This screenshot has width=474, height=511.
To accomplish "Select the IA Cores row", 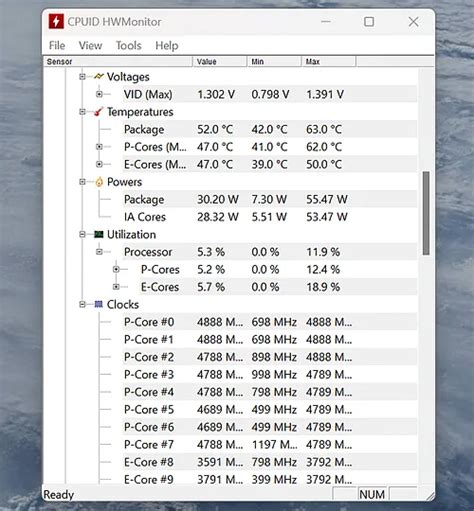I will click(270, 217).
